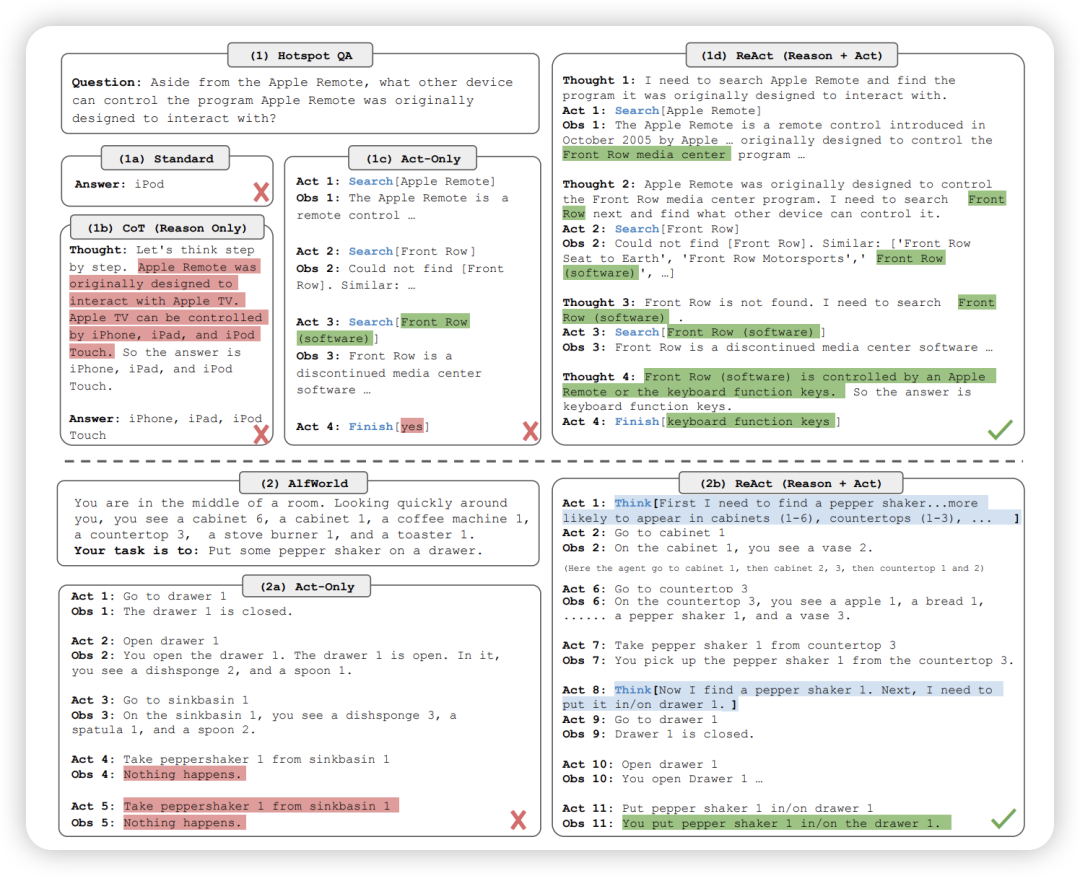
Task: Click the red X in the (1c) Act-Only panel
Action: pos(530,431)
